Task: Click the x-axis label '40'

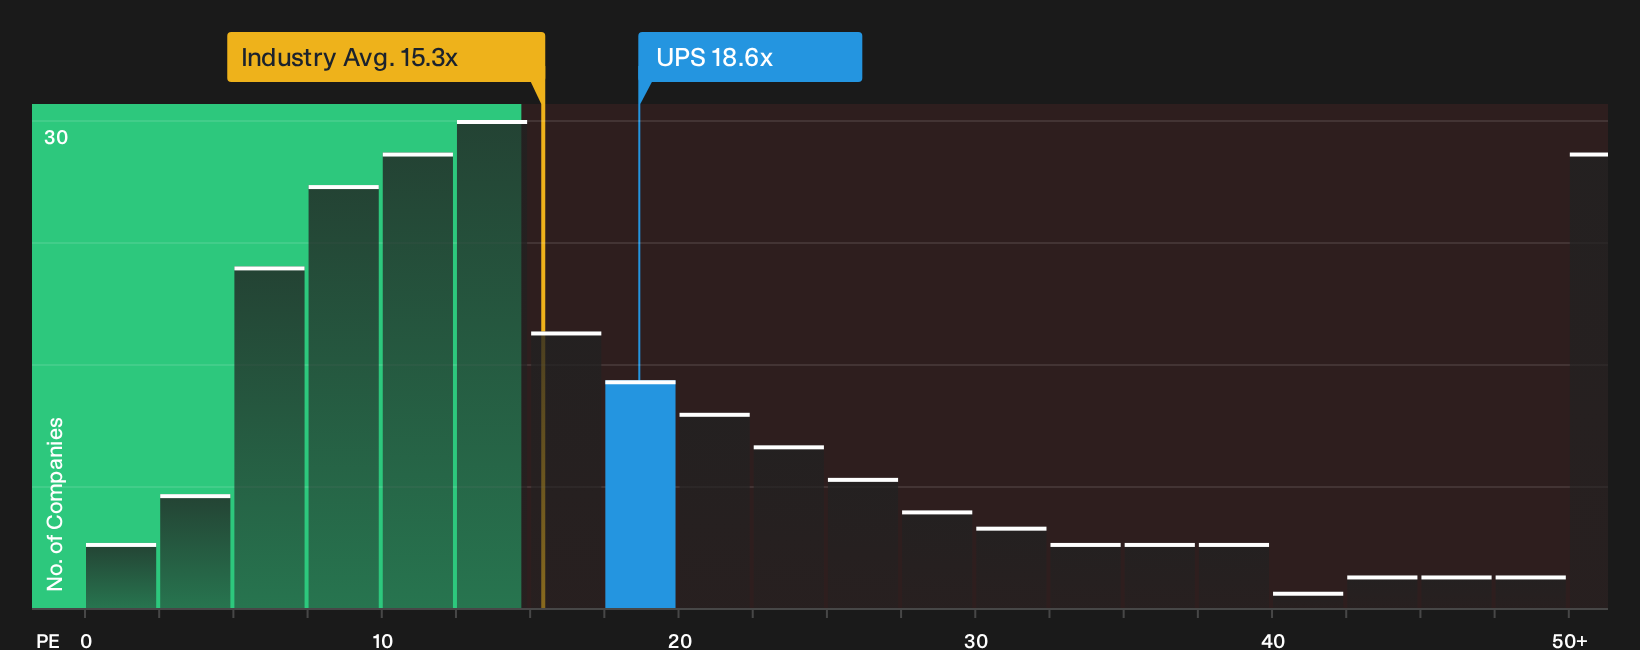Action: [x=1273, y=641]
